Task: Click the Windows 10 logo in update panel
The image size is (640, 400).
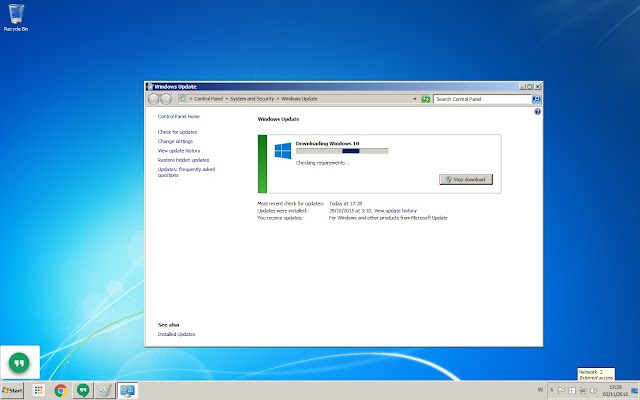Action: [x=283, y=151]
